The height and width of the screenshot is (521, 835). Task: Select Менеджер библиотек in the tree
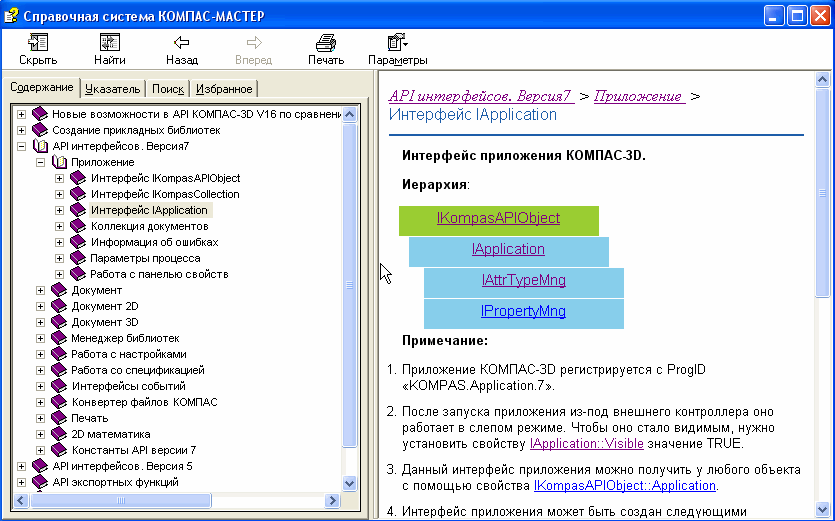click(125, 338)
